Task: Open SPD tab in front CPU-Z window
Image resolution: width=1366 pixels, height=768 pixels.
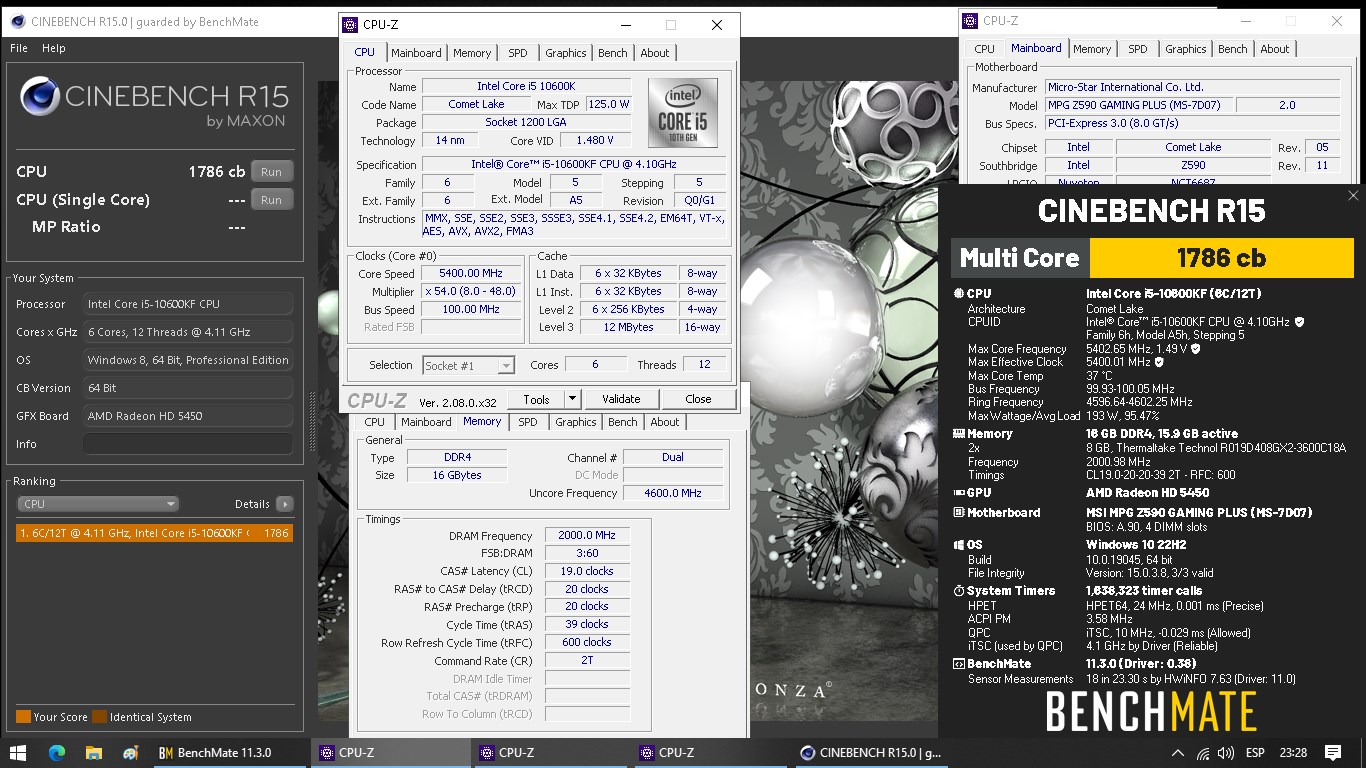Action: coord(517,53)
